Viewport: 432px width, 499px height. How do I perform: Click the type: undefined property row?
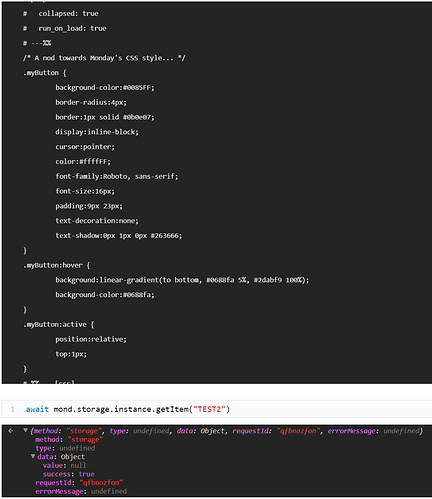[65, 448]
